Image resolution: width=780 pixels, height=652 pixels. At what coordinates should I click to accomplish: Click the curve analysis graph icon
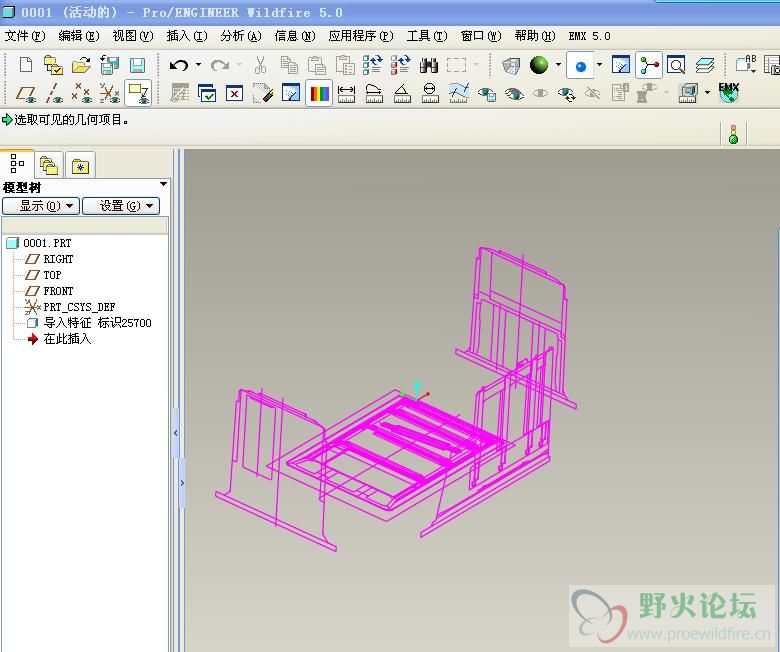click(x=459, y=93)
